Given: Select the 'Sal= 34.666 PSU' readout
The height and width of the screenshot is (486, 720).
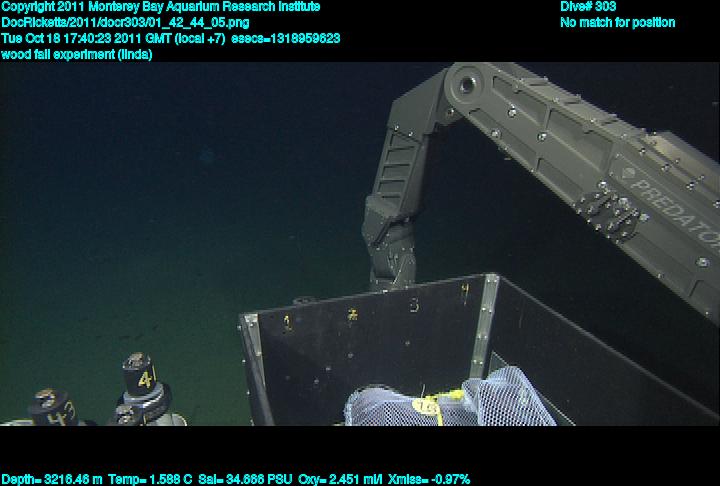Looking at the screenshot, I should 245,479.
